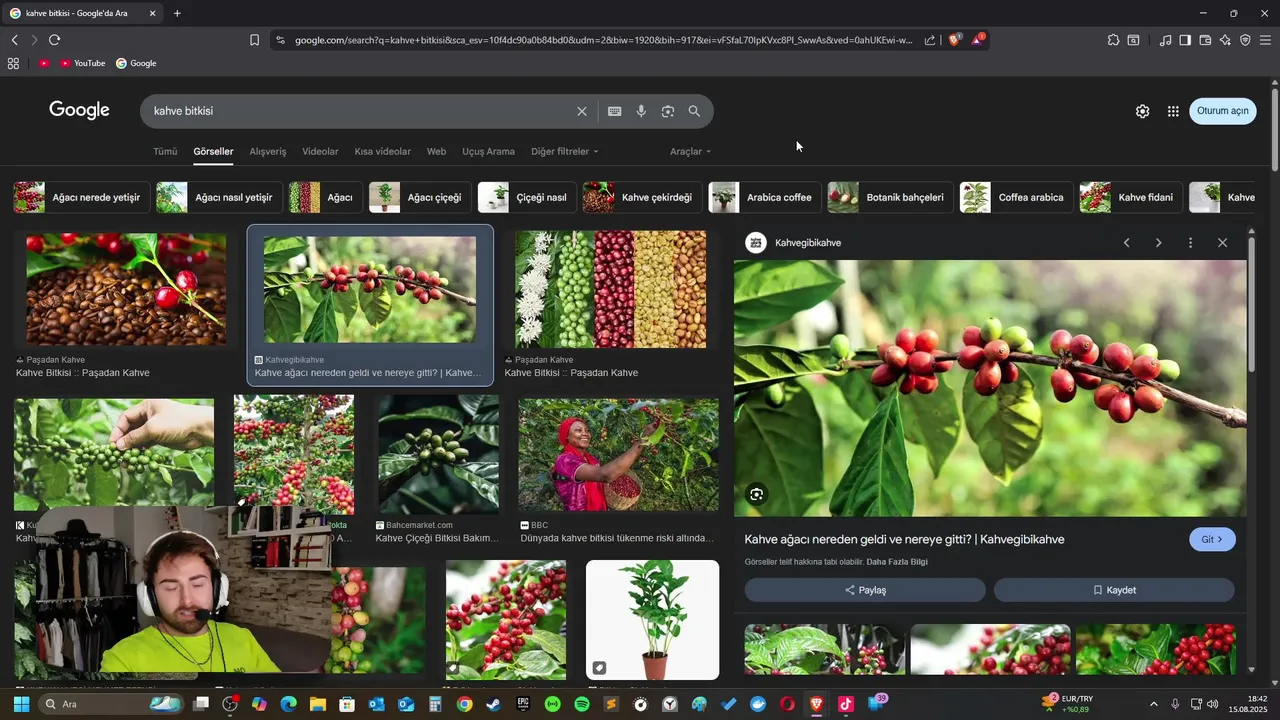Select the Arabica coffee suggestion chip

765,197
